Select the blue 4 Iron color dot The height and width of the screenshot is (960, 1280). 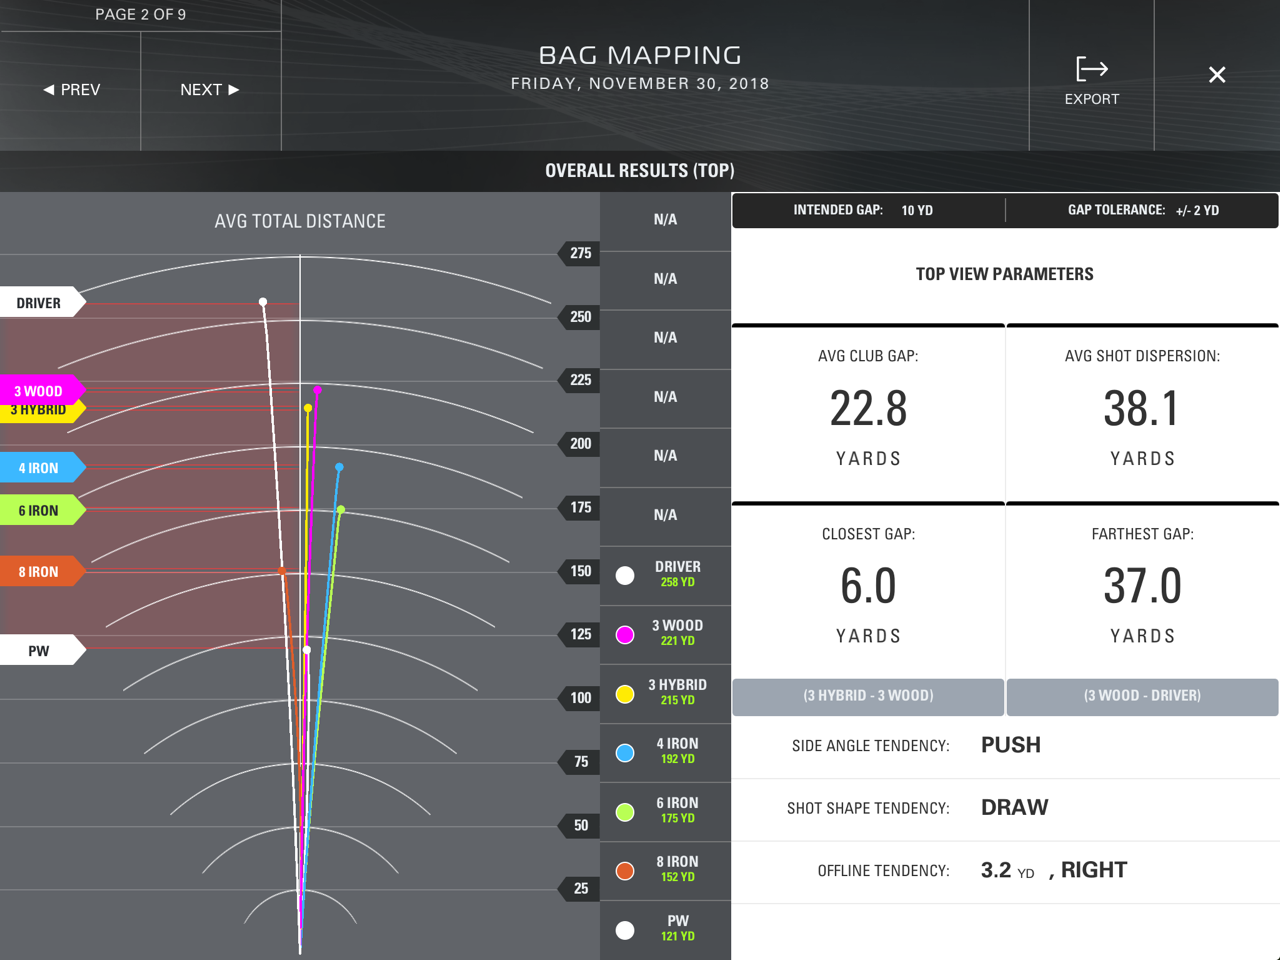click(x=625, y=752)
